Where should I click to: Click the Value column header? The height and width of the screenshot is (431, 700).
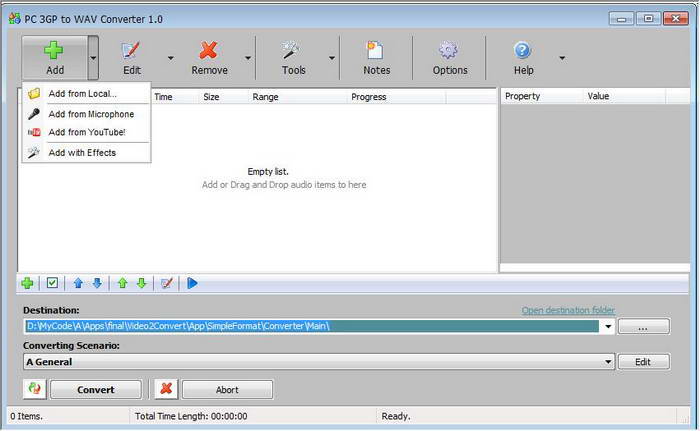(624, 96)
